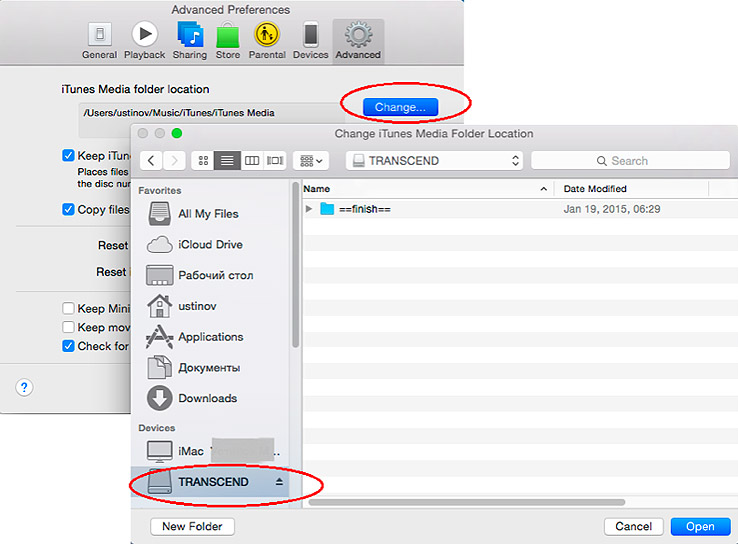
Task: Click the green zoom button of file dialog
Action: click(x=177, y=134)
